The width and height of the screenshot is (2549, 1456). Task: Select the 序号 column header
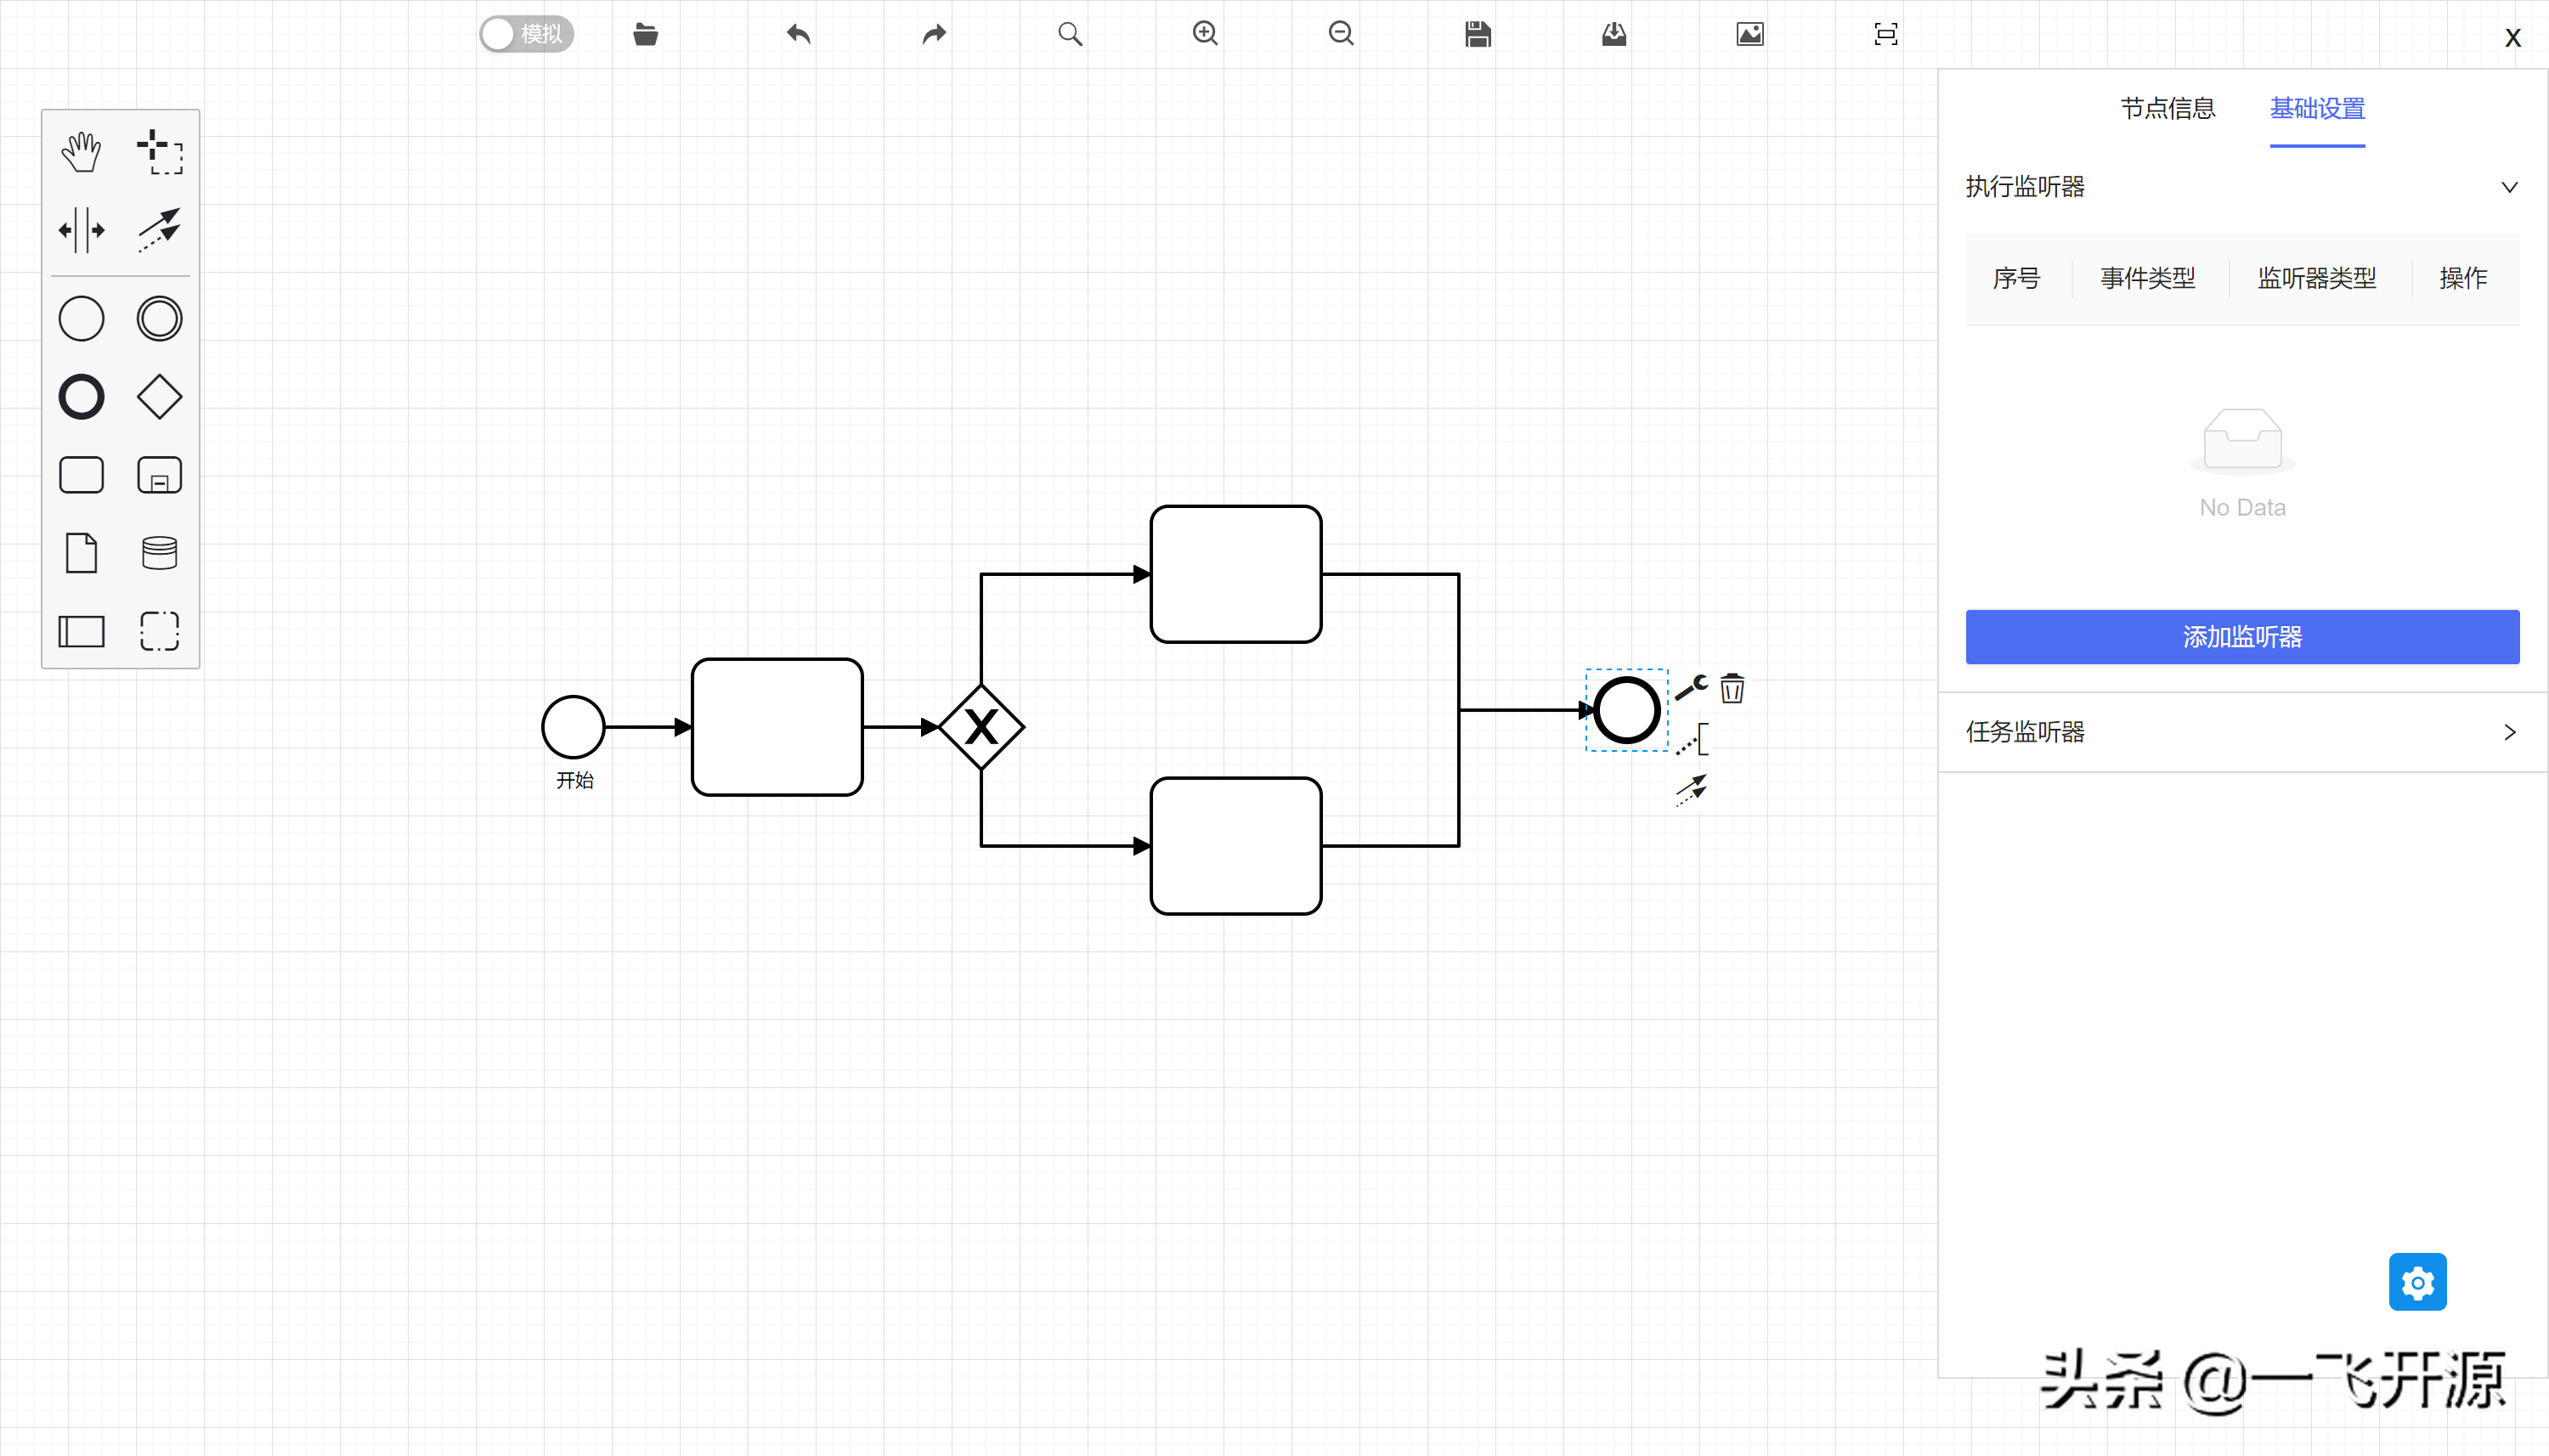point(2016,278)
